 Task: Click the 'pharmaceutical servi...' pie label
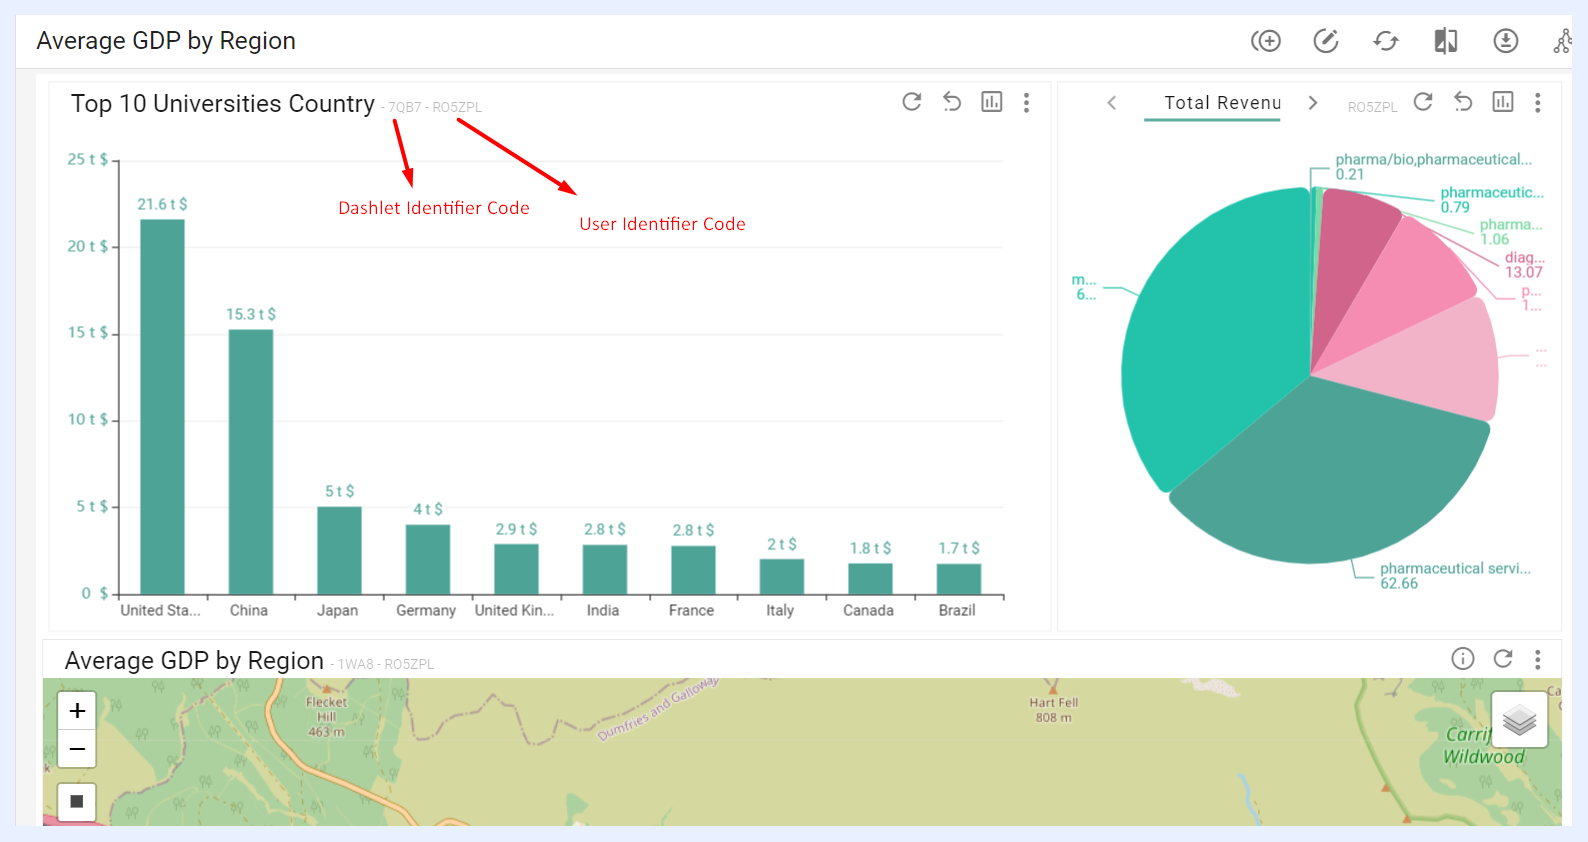click(1455, 569)
